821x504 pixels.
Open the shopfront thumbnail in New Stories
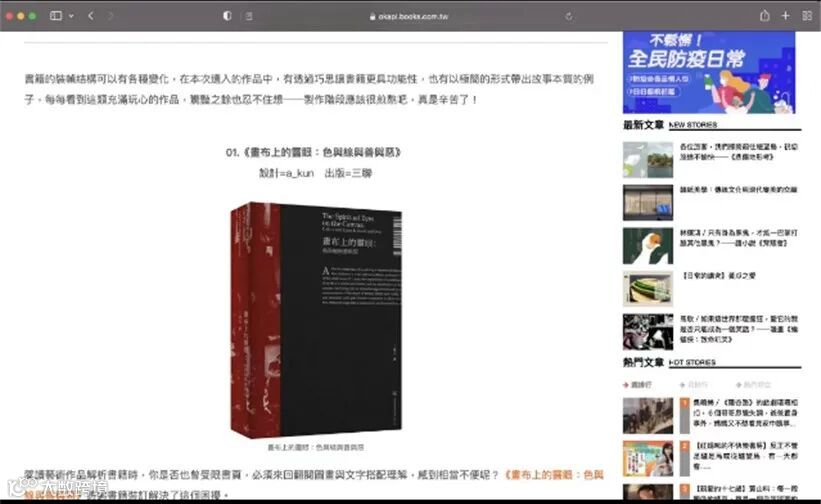pos(648,203)
